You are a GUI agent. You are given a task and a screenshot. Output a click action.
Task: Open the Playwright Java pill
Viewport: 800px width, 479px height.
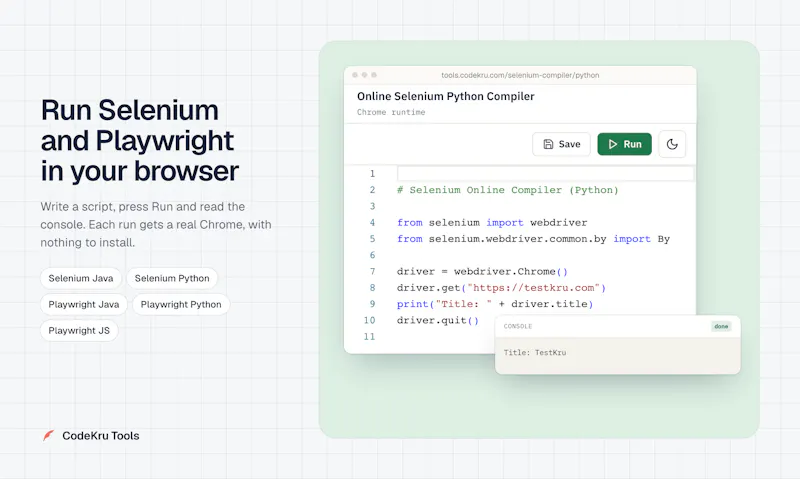pos(84,305)
